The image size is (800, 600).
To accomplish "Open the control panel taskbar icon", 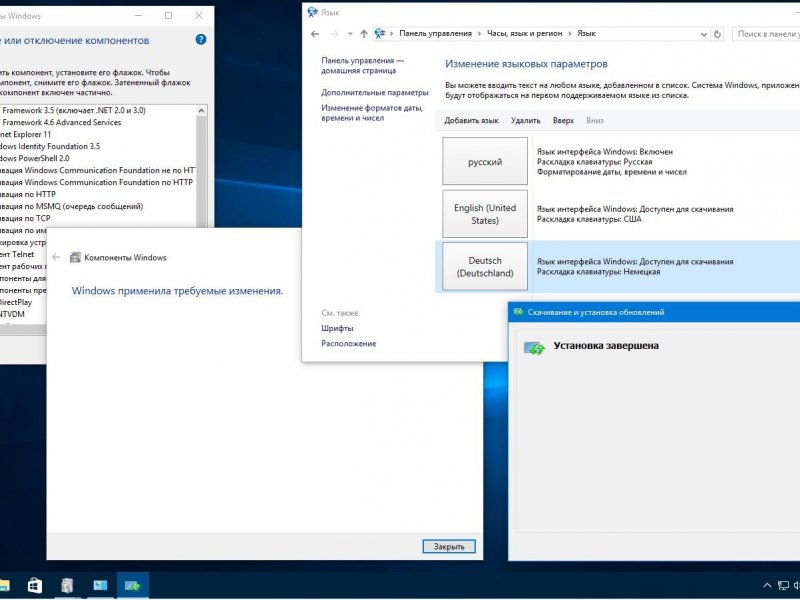I will [100, 585].
